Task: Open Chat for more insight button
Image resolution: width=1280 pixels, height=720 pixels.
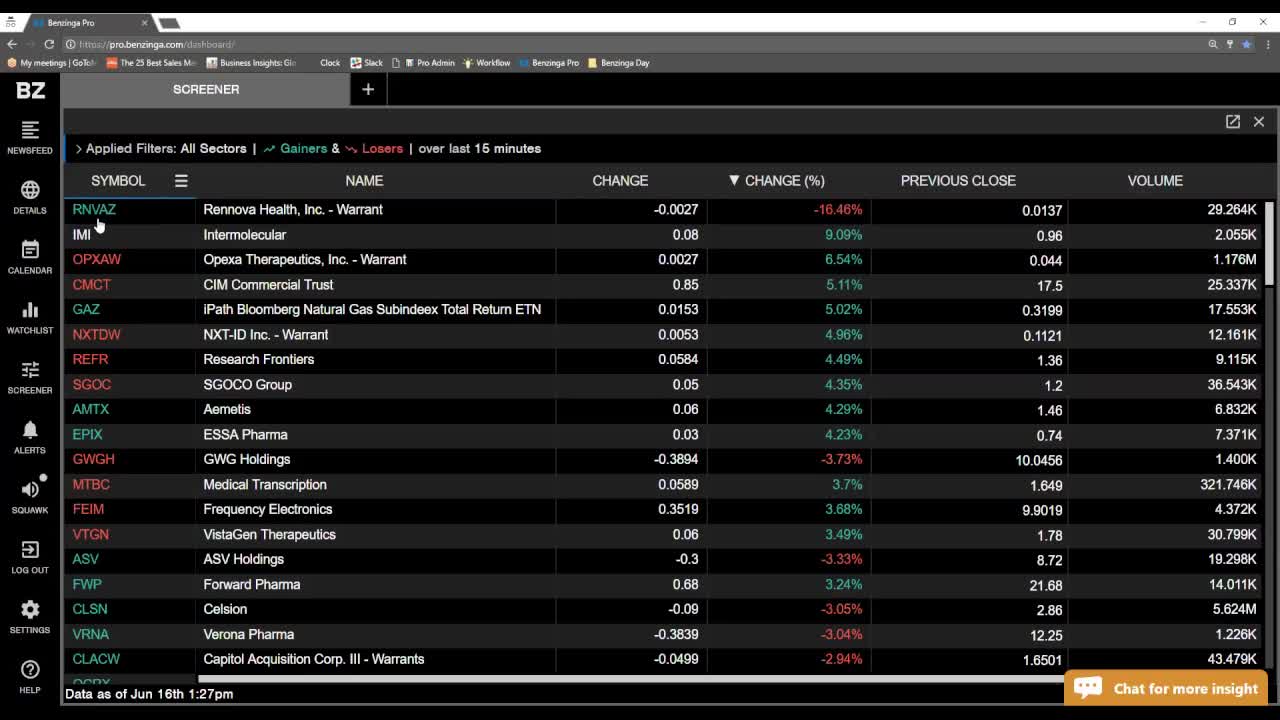Action: pyautogui.click(x=1166, y=688)
